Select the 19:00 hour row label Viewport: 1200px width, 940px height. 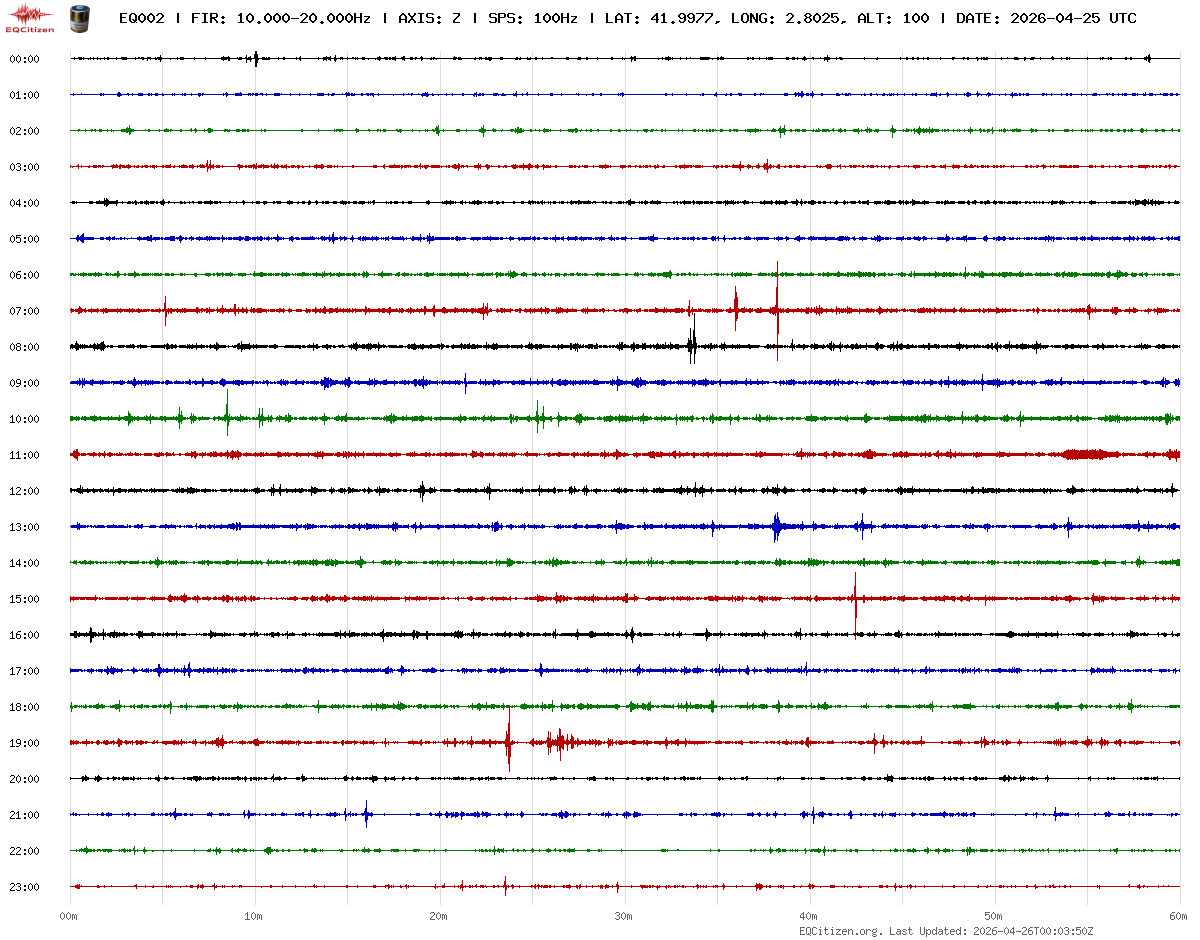click(x=24, y=743)
